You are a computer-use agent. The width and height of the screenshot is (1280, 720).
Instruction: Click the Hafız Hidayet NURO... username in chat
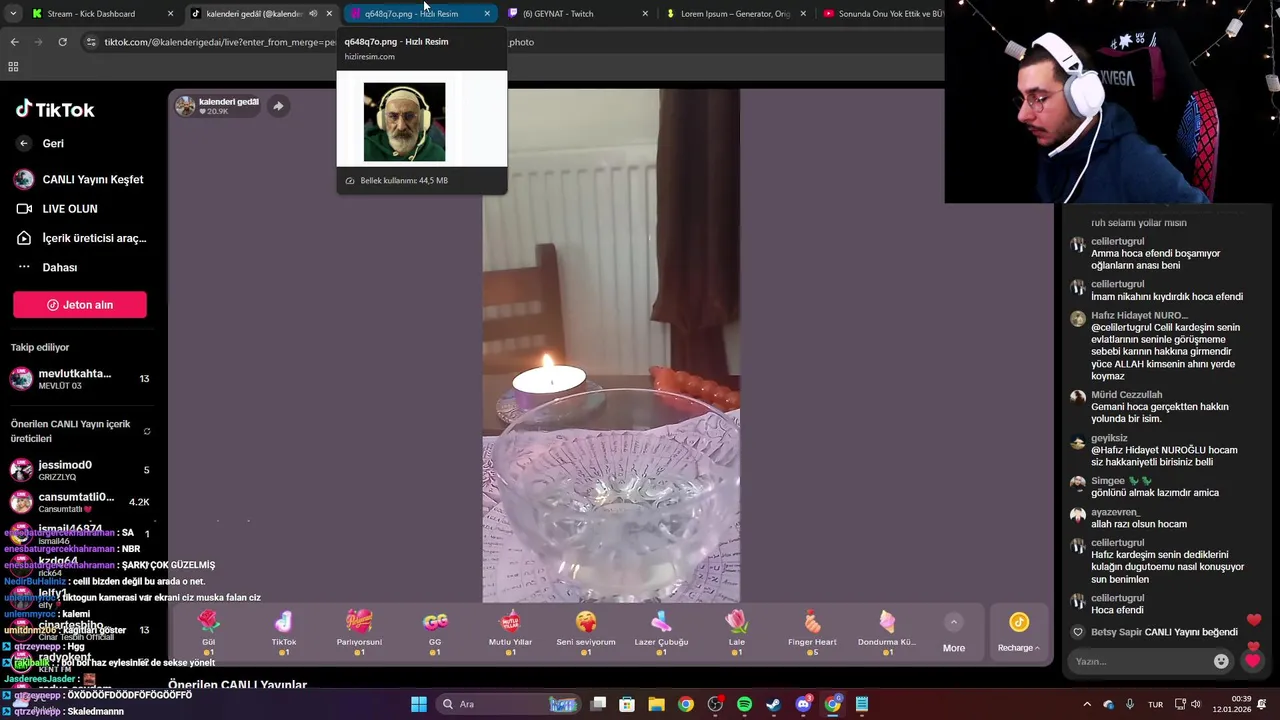(x=1139, y=315)
